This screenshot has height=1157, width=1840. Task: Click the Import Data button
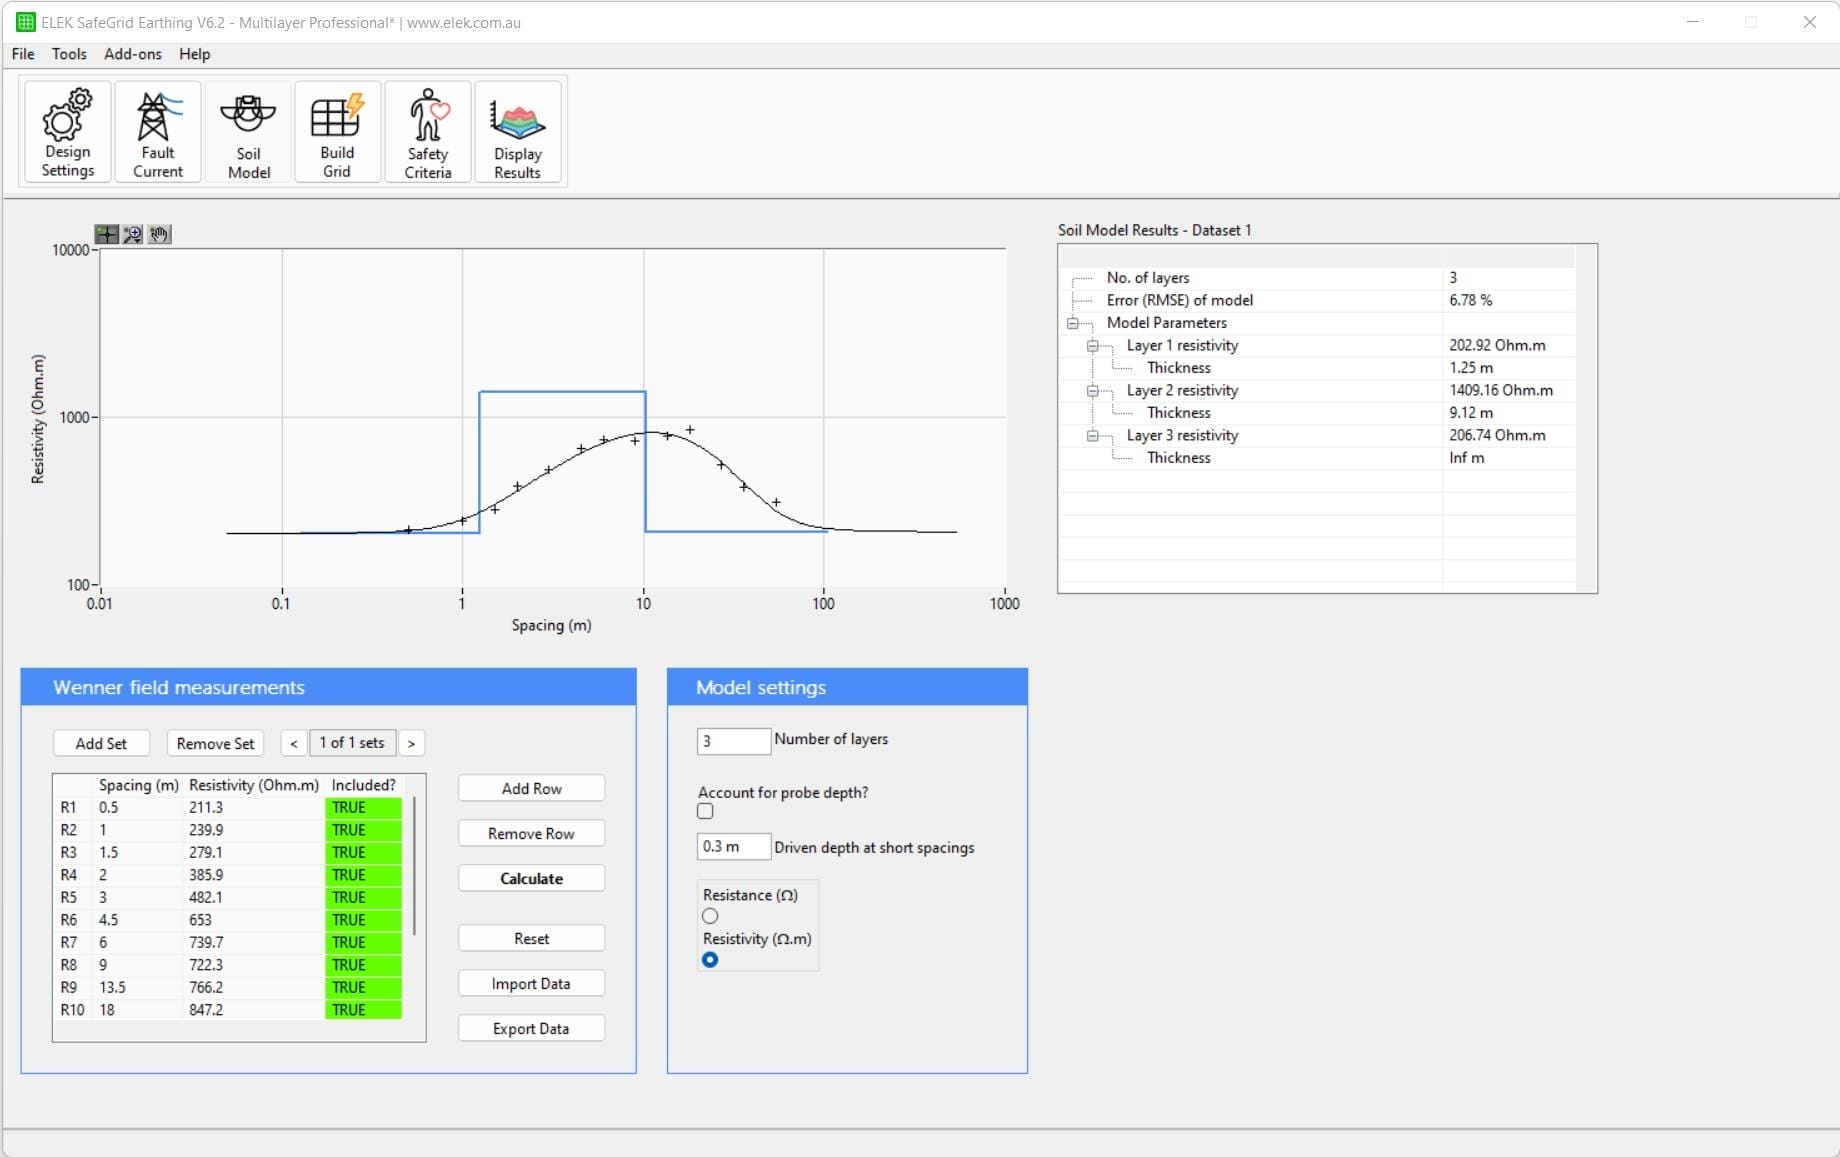[x=531, y=983]
